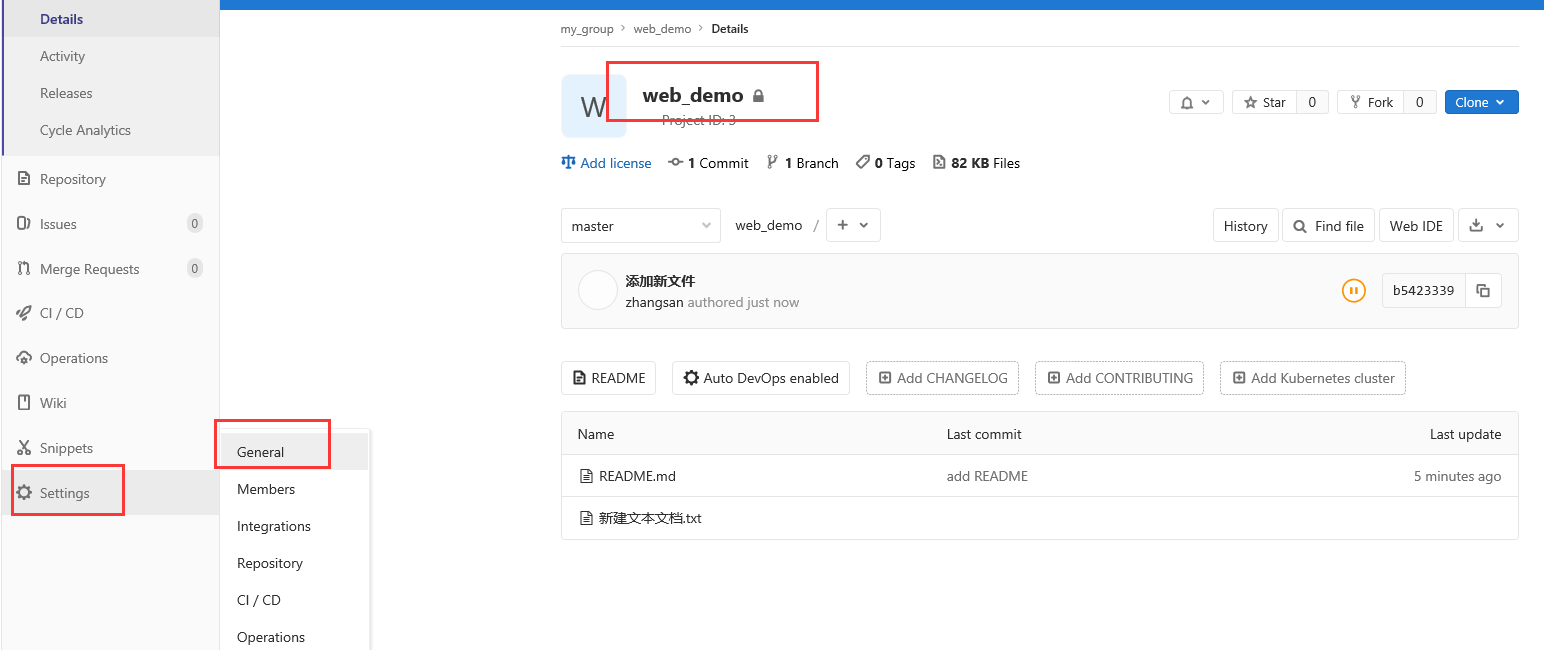
Task: Click the Issues icon in sidebar
Action: tap(24, 224)
